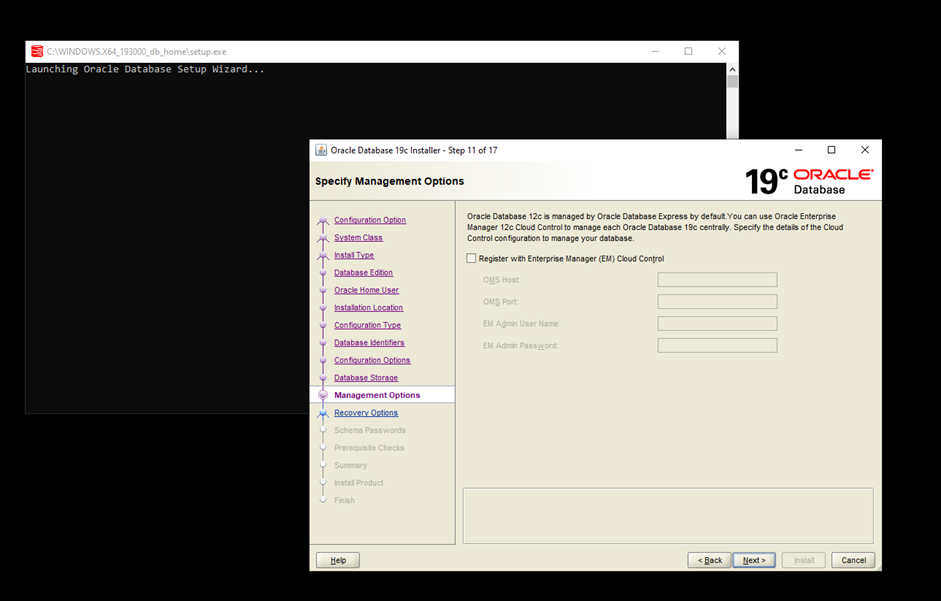This screenshot has width=941, height=601.
Task: Click the OMS Host input field
Action: [x=717, y=280]
